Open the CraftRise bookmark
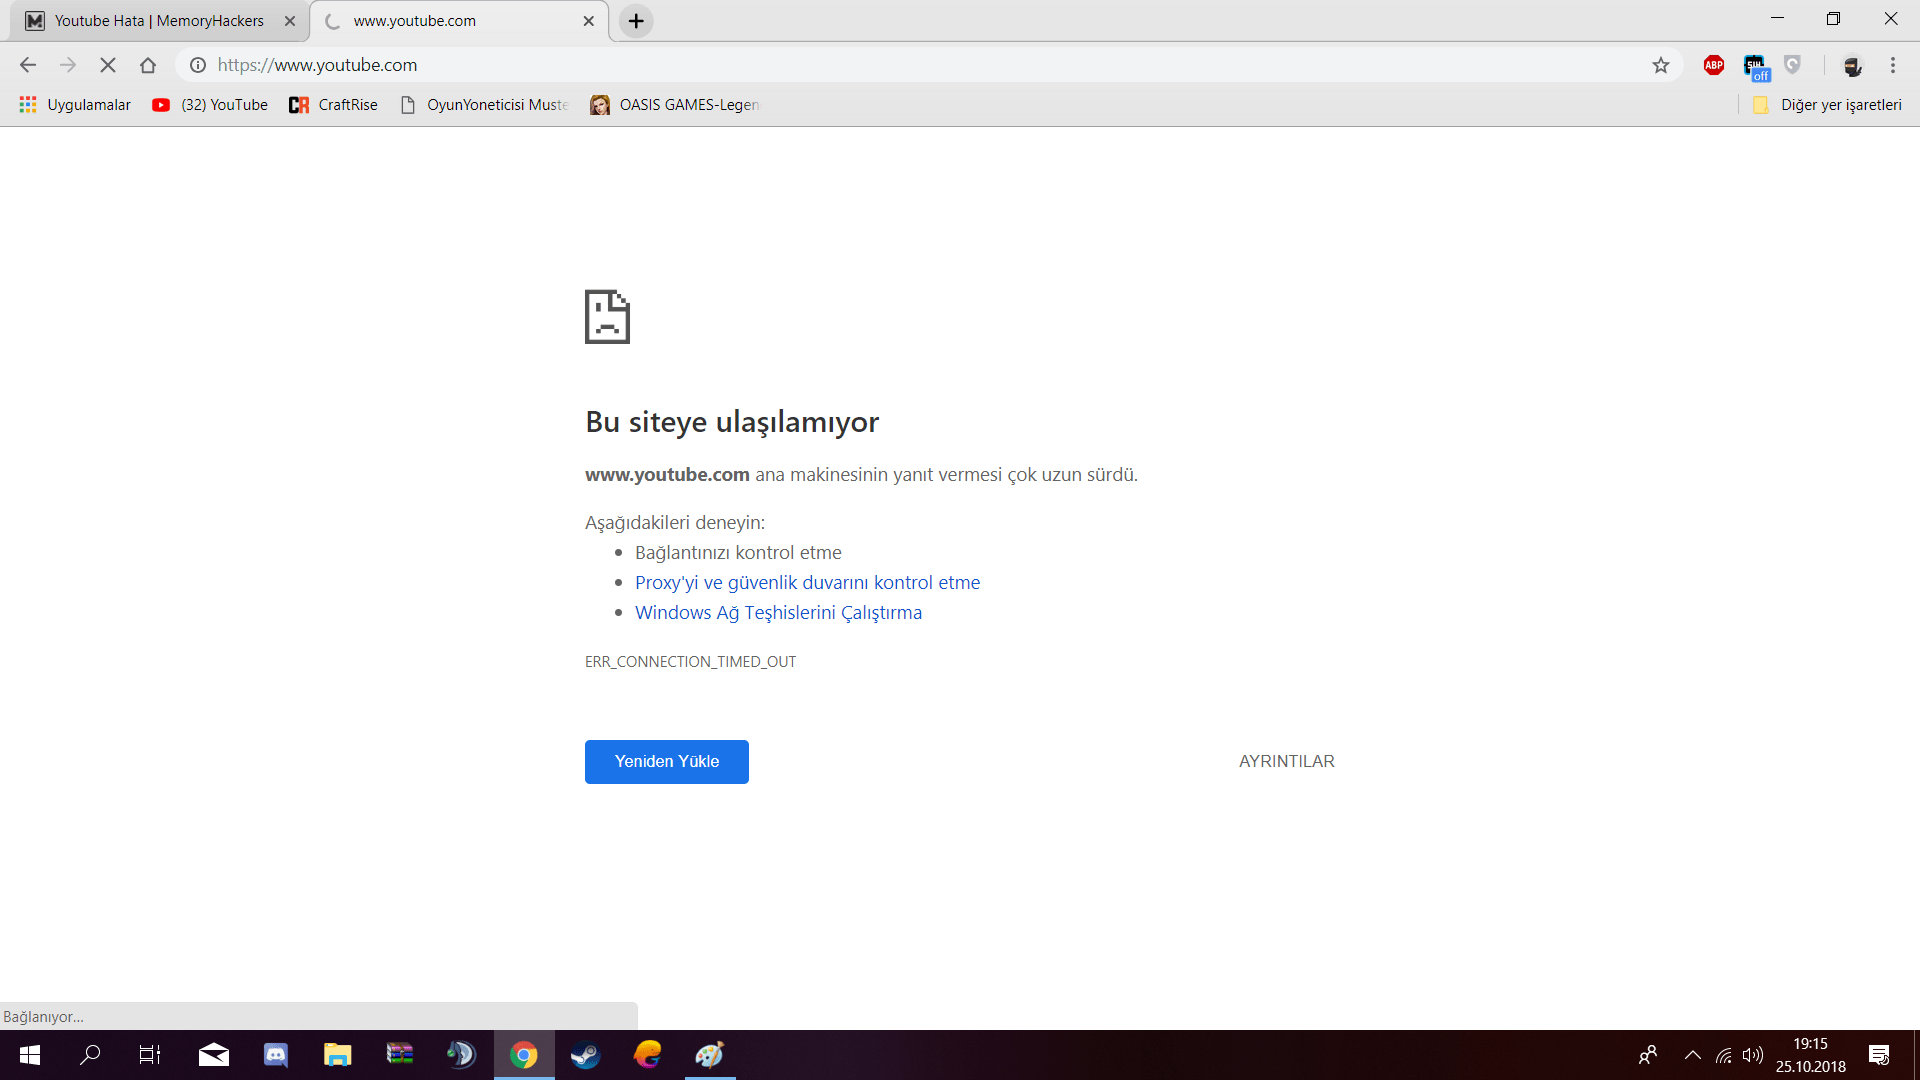 pos(333,105)
